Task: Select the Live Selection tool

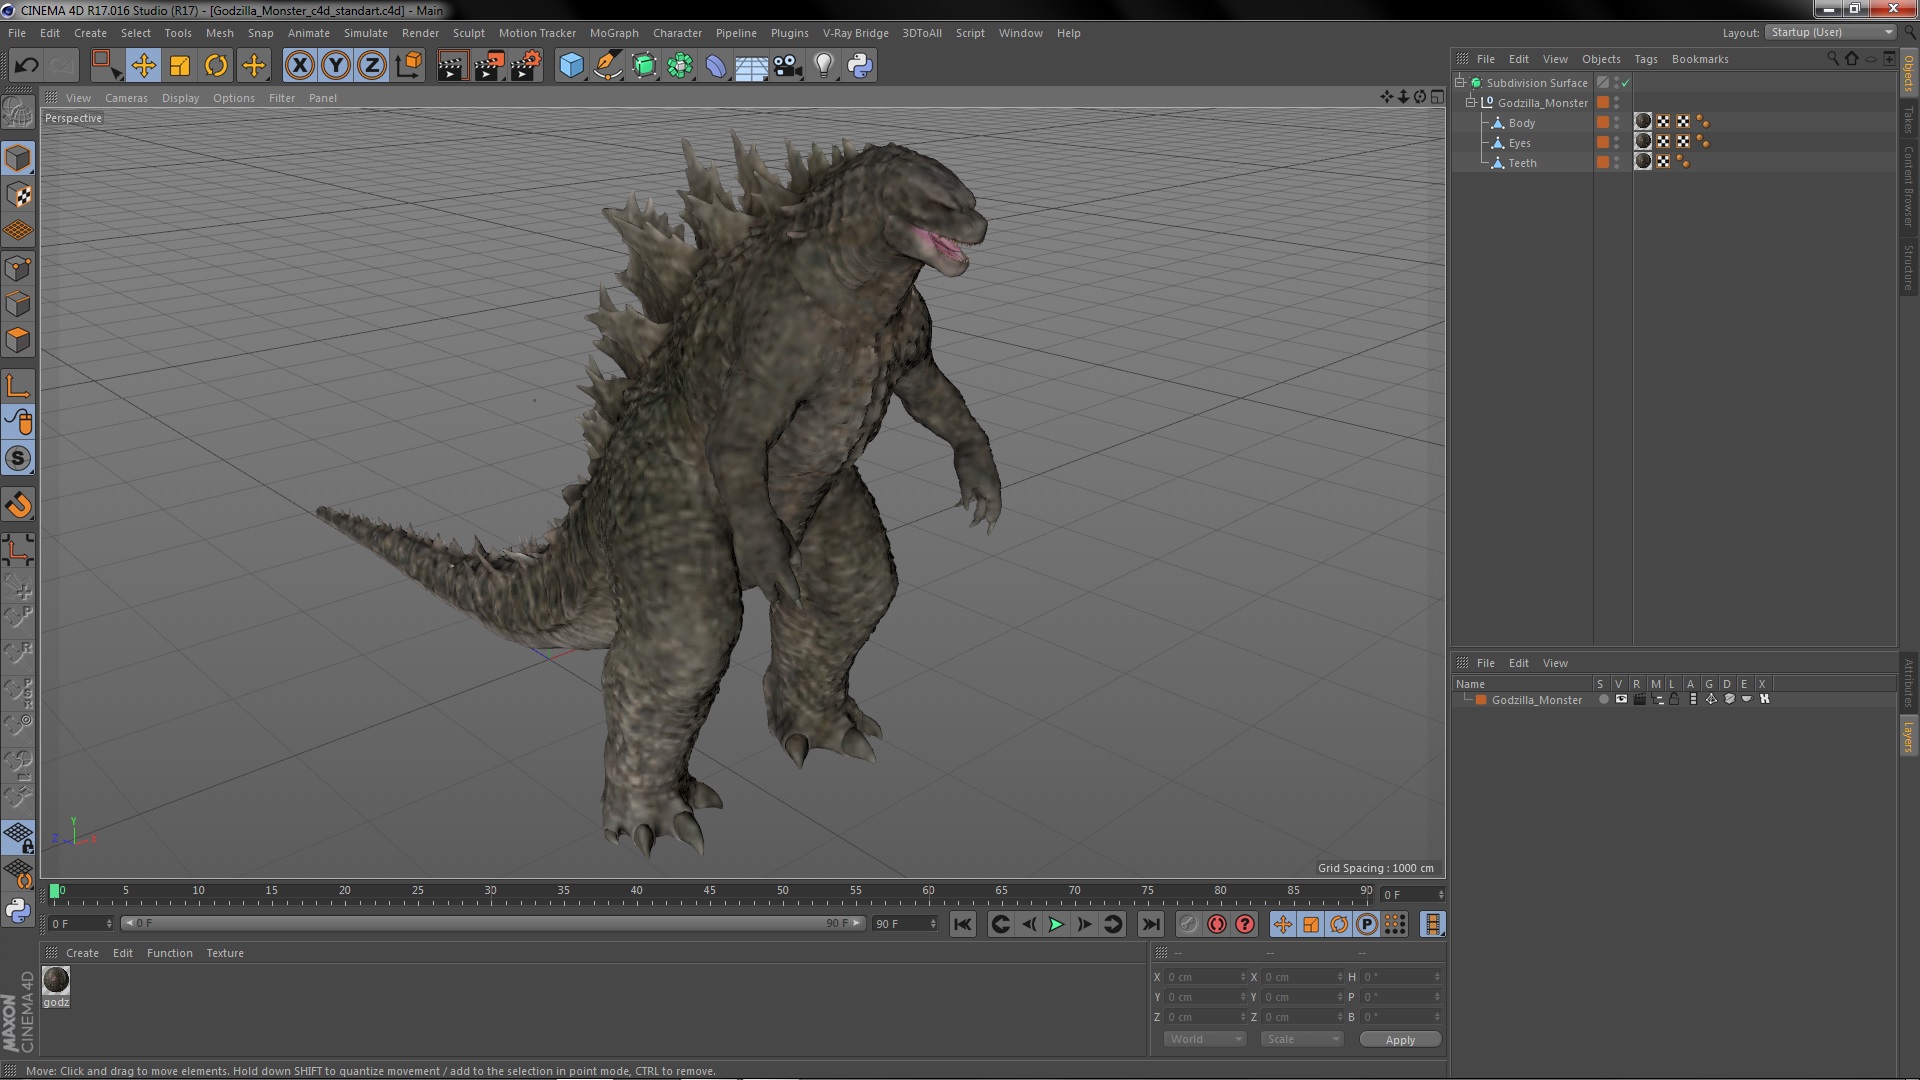Action: pyautogui.click(x=106, y=66)
